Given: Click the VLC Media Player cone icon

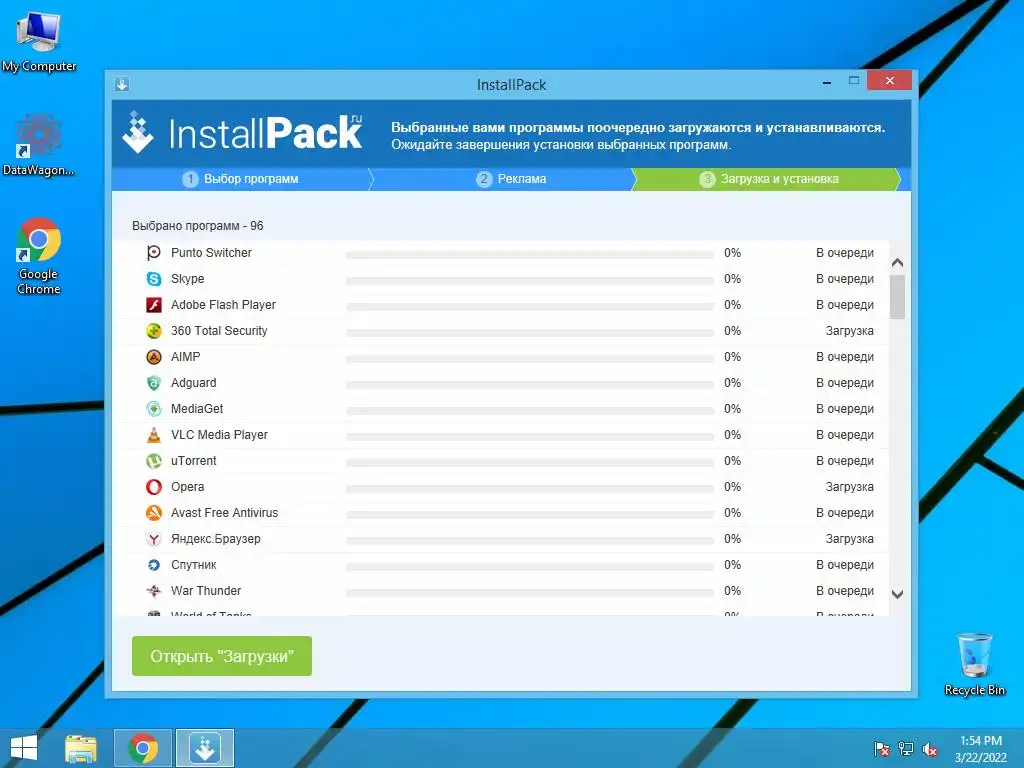Looking at the screenshot, I should point(153,435).
